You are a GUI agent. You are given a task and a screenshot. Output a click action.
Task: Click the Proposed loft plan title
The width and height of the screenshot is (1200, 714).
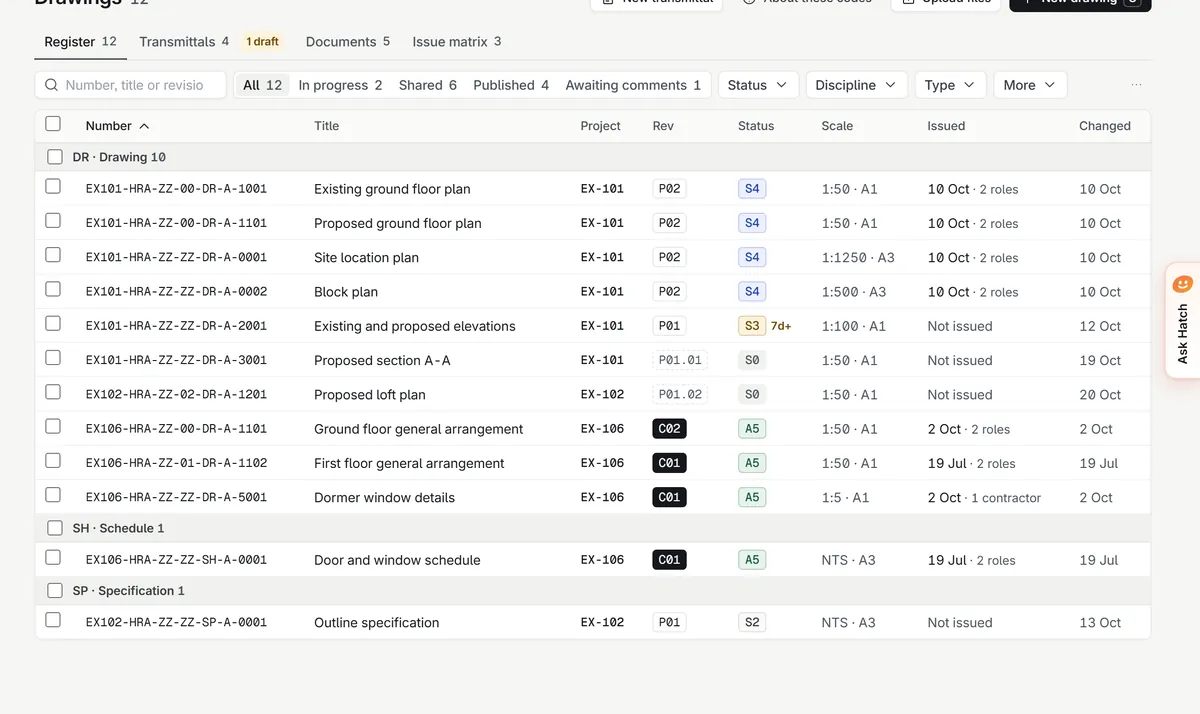pos(370,395)
